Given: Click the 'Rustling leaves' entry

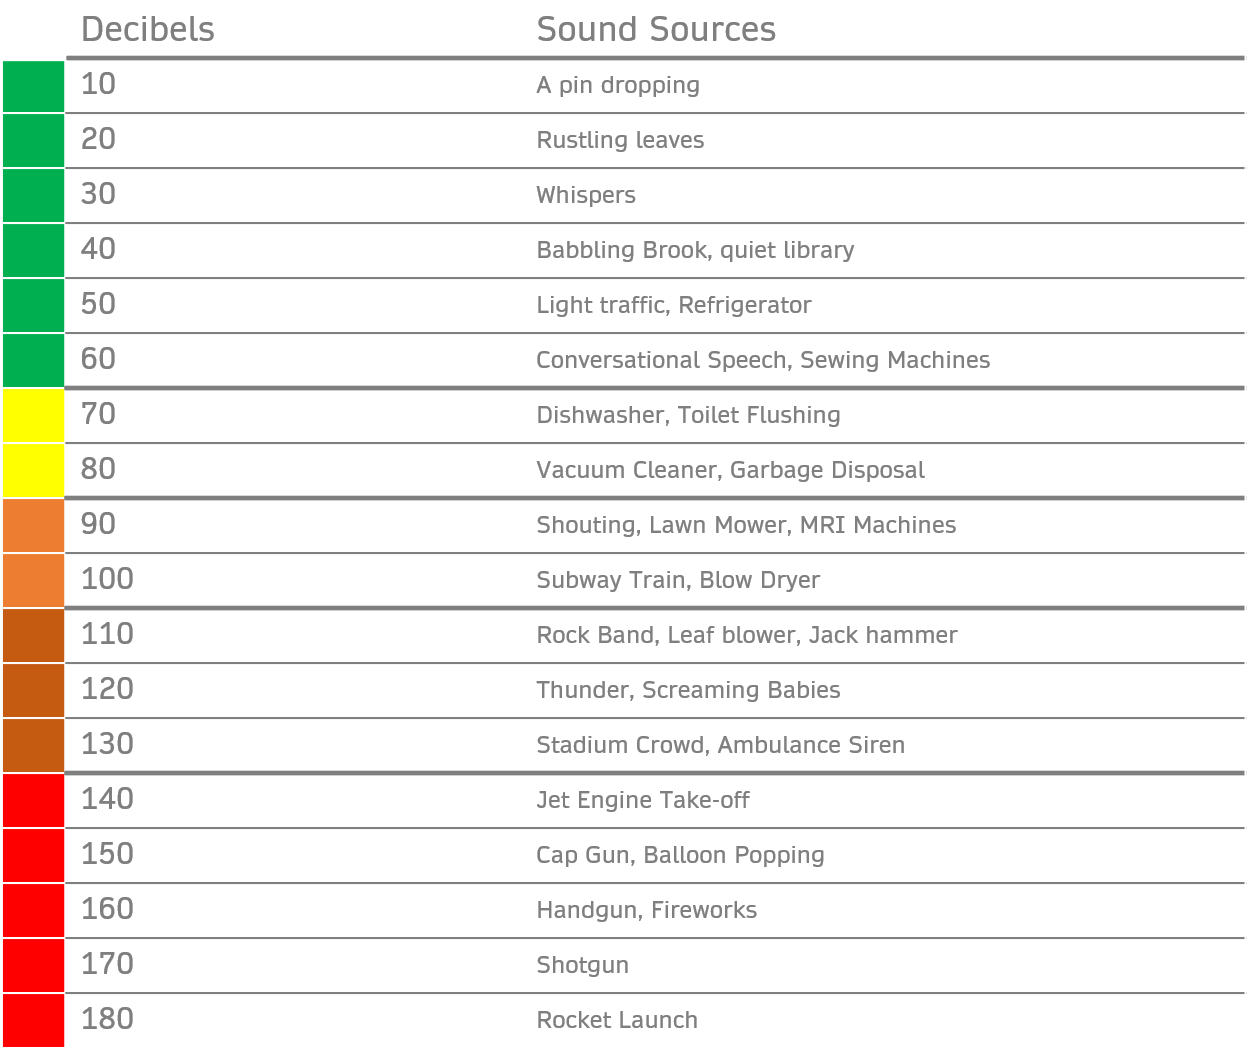Looking at the screenshot, I should pos(620,140).
